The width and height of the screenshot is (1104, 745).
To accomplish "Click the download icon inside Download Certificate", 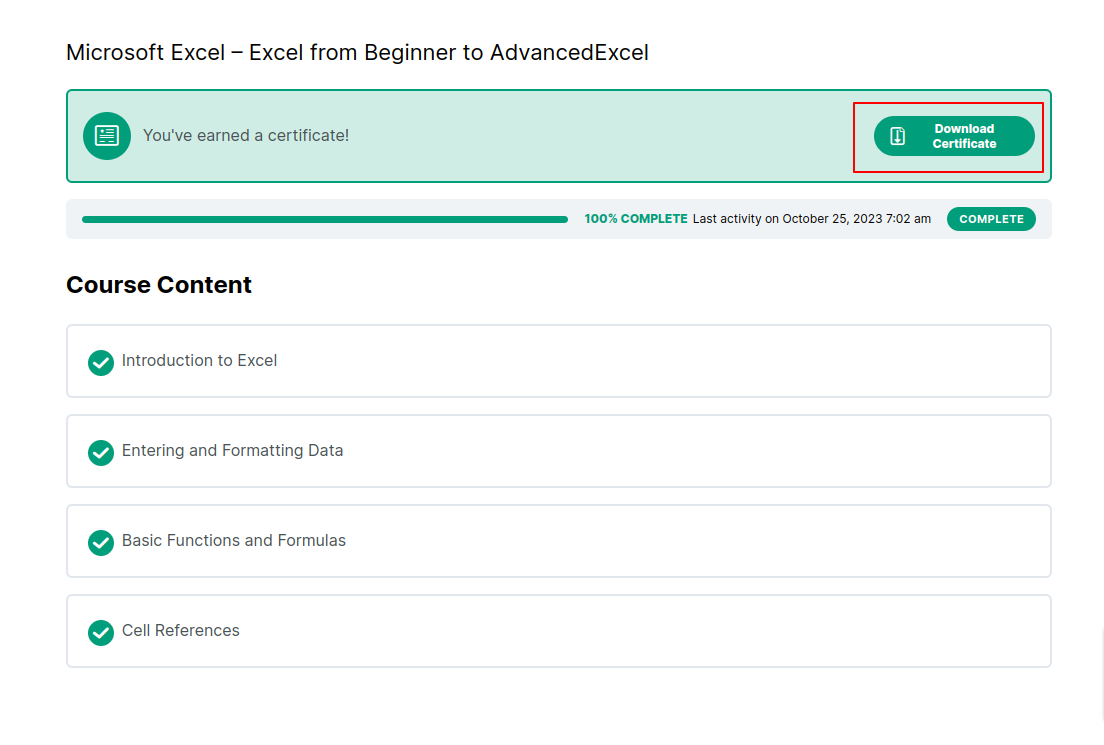I will coord(898,136).
